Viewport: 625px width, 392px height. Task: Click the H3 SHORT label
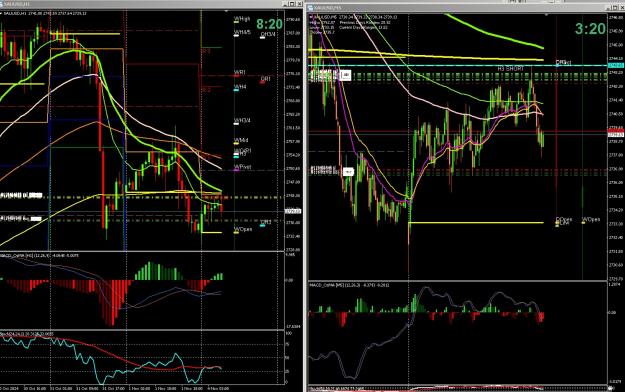pos(510,69)
